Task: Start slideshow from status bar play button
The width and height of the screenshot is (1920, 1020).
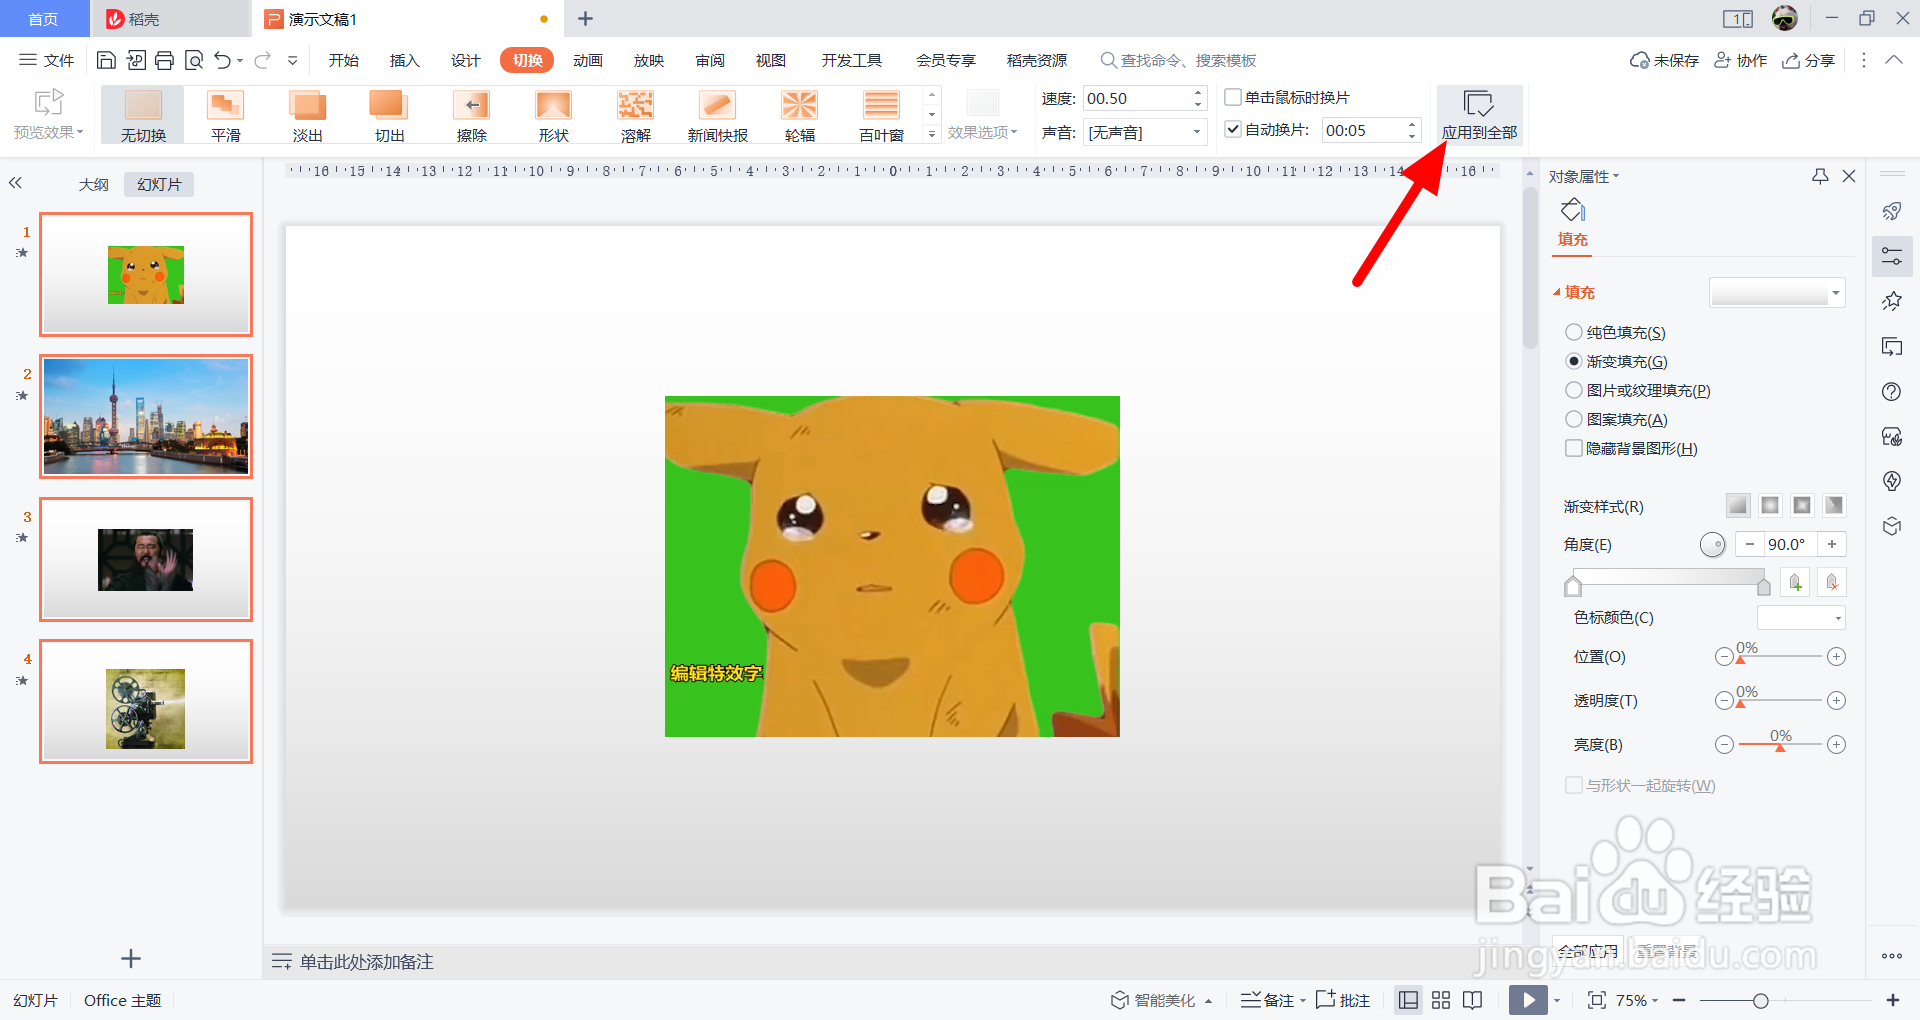Action: [1528, 1000]
